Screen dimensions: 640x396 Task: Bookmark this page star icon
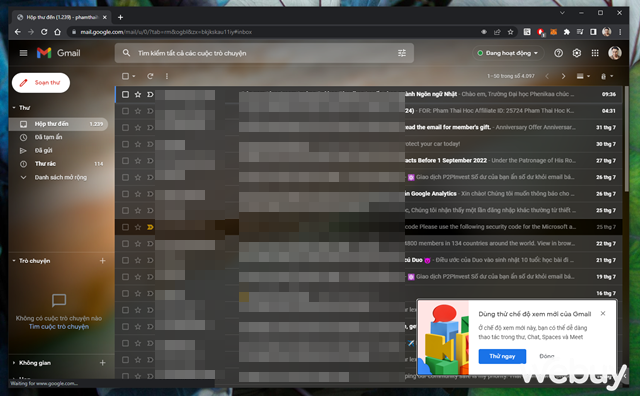510,32
